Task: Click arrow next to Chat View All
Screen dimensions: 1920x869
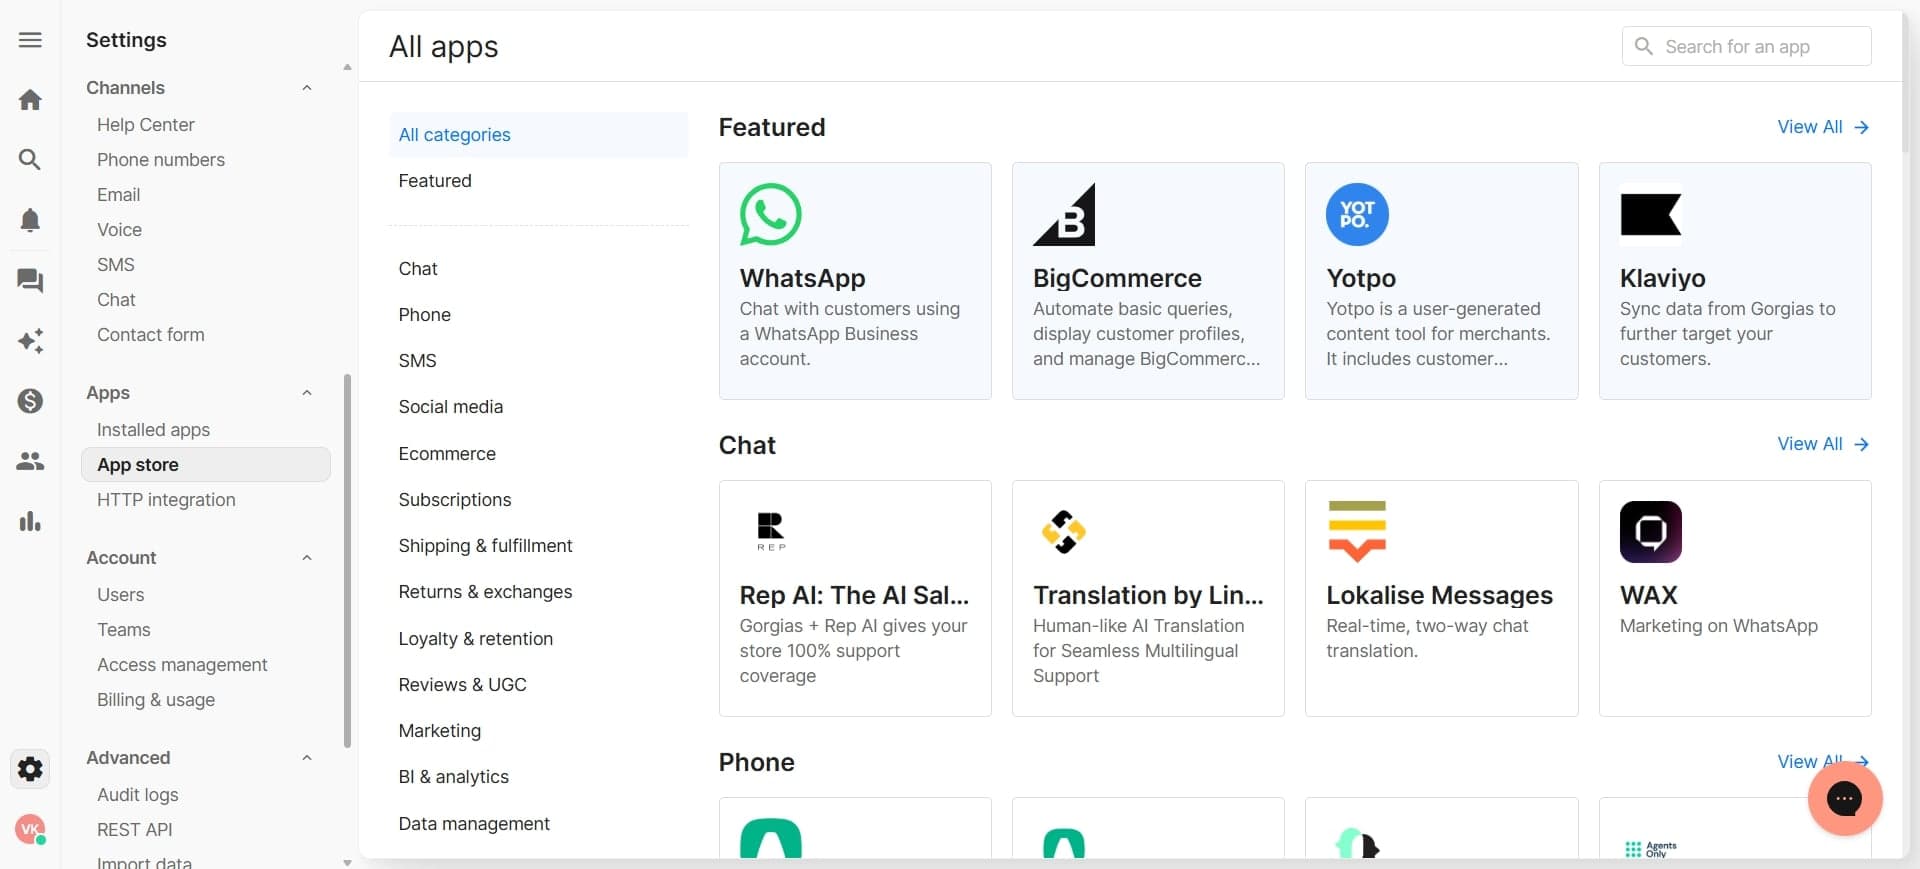Action: click(1861, 444)
